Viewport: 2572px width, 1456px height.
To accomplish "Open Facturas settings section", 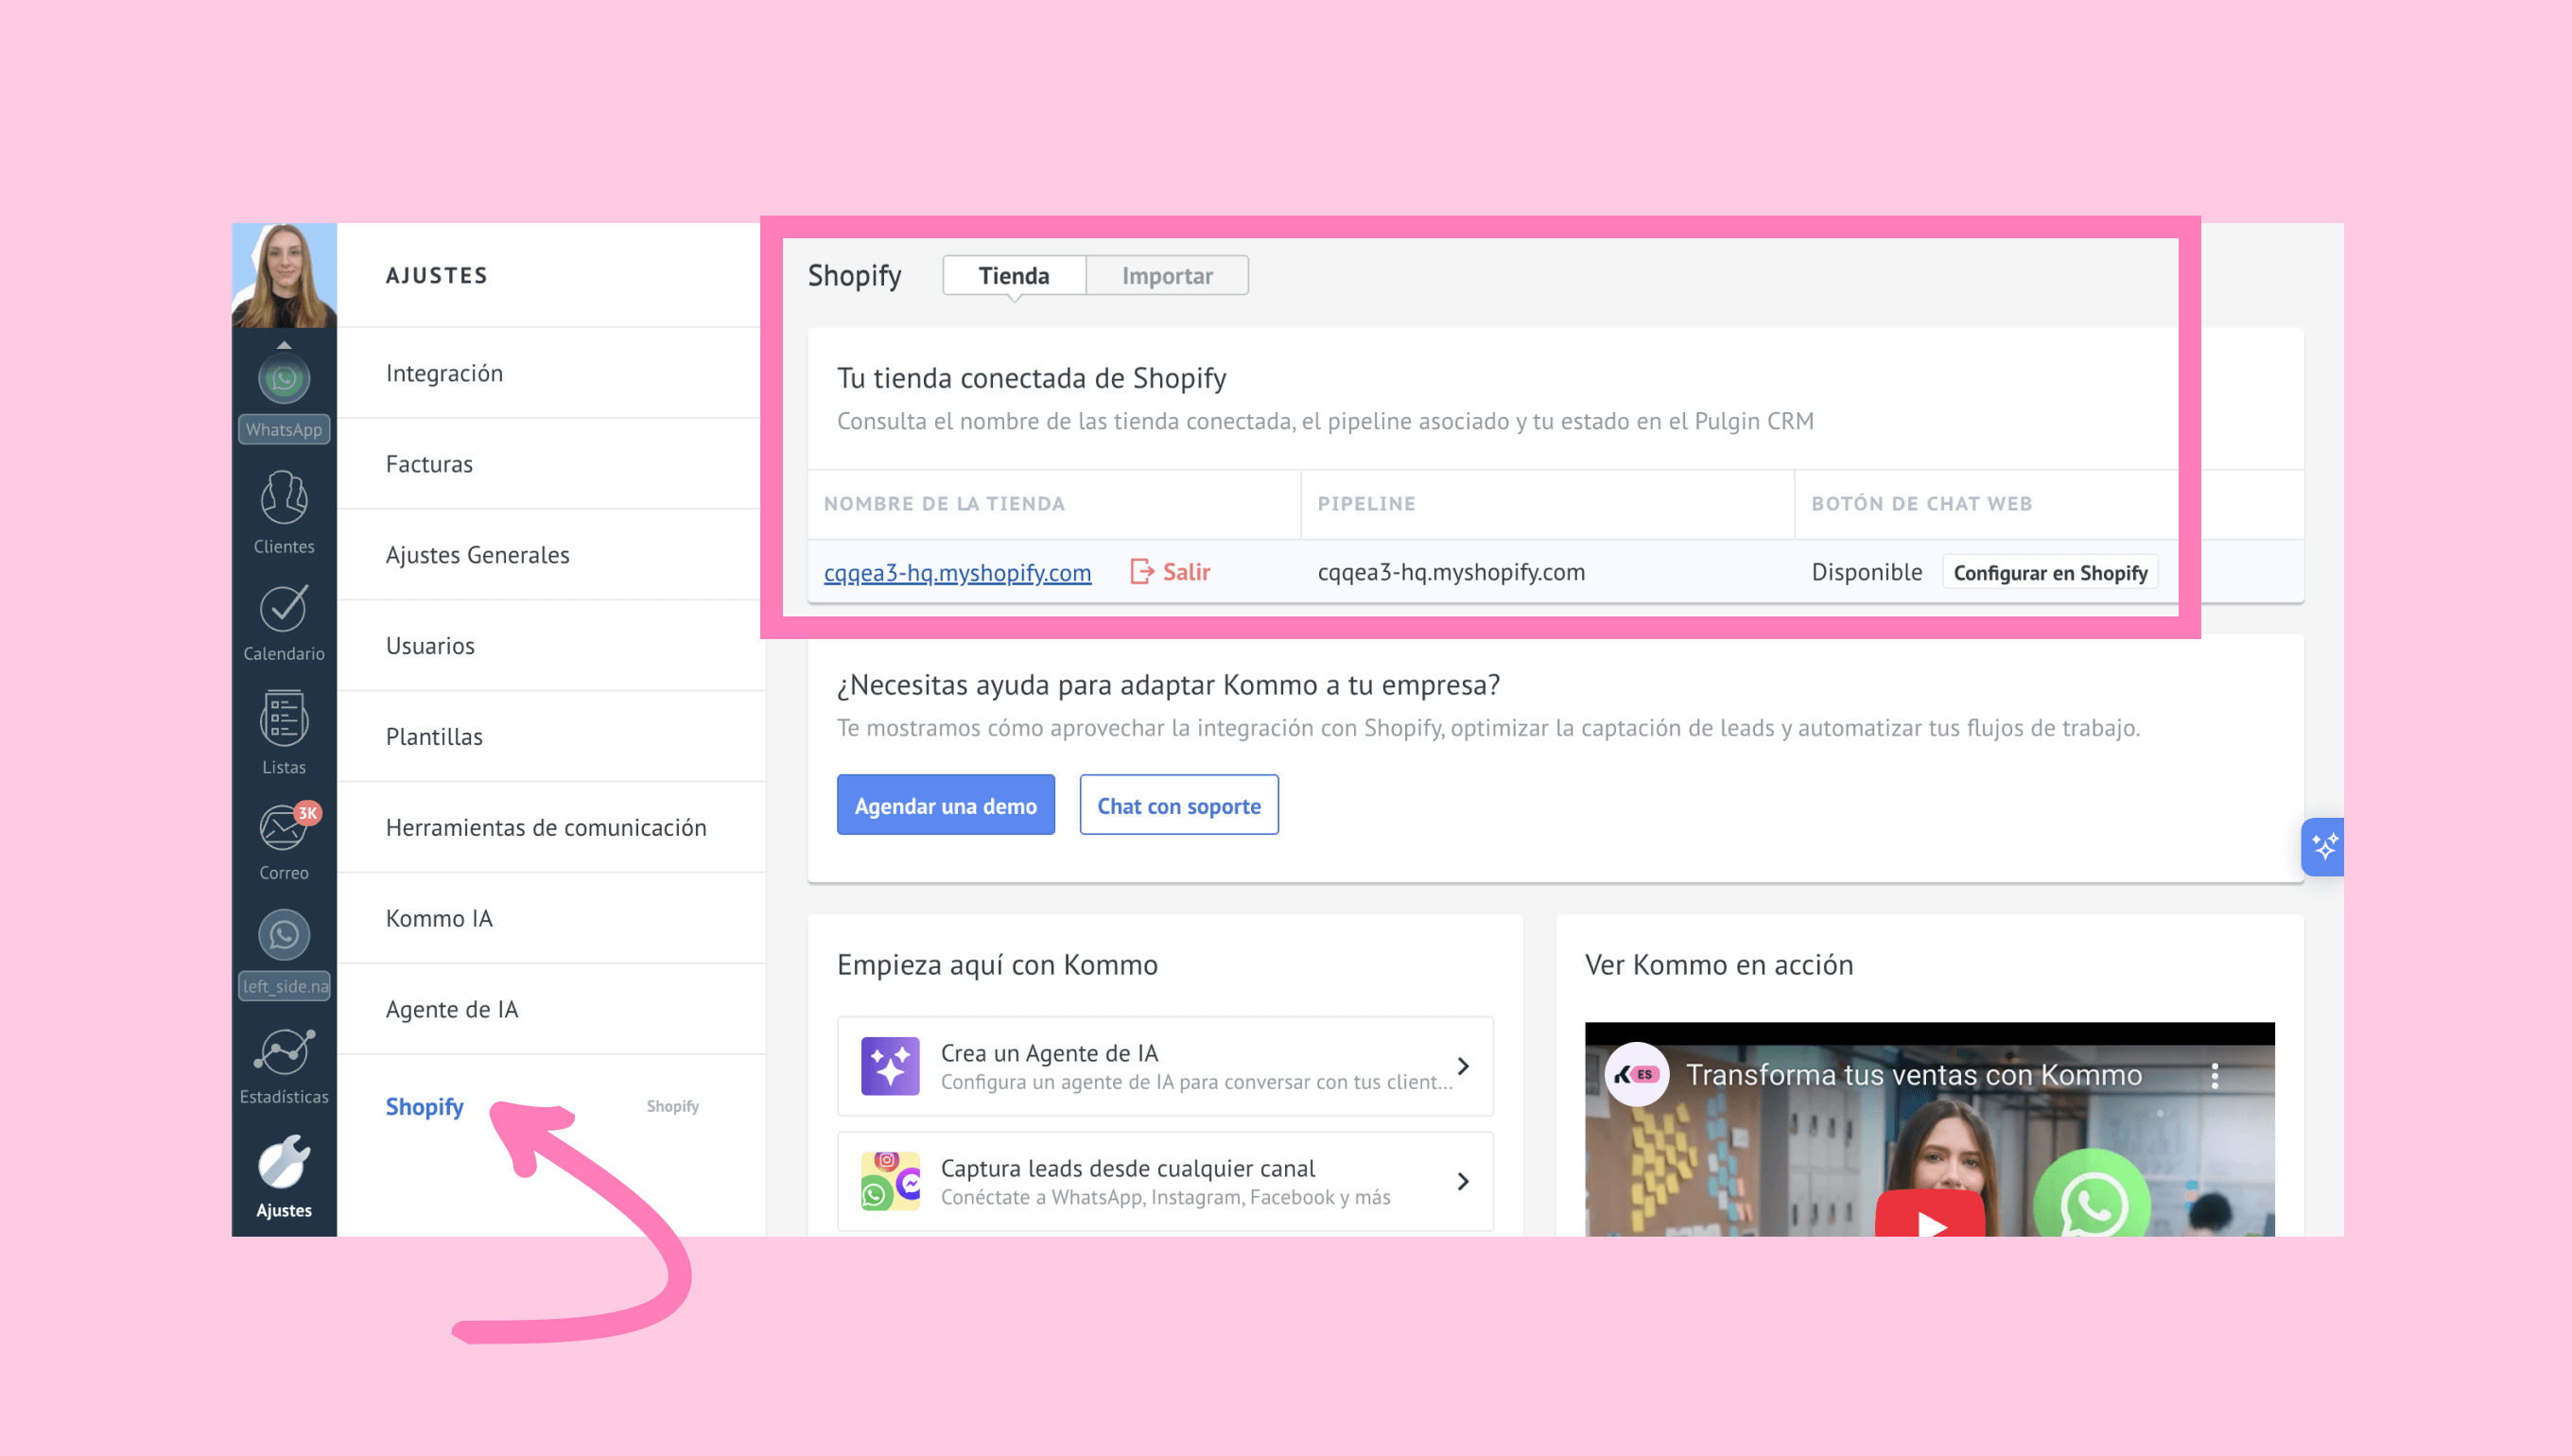I will 551,464.
